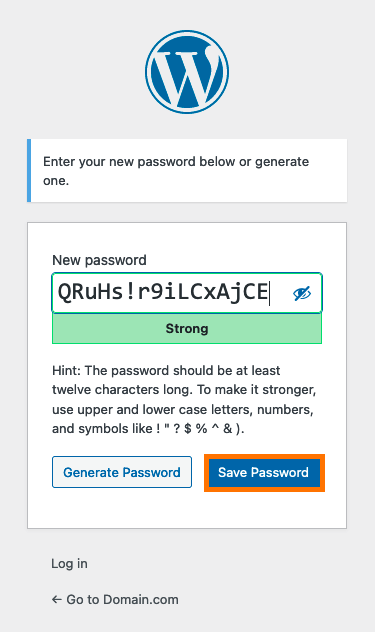Hide the password with the eye icon

click(302, 293)
